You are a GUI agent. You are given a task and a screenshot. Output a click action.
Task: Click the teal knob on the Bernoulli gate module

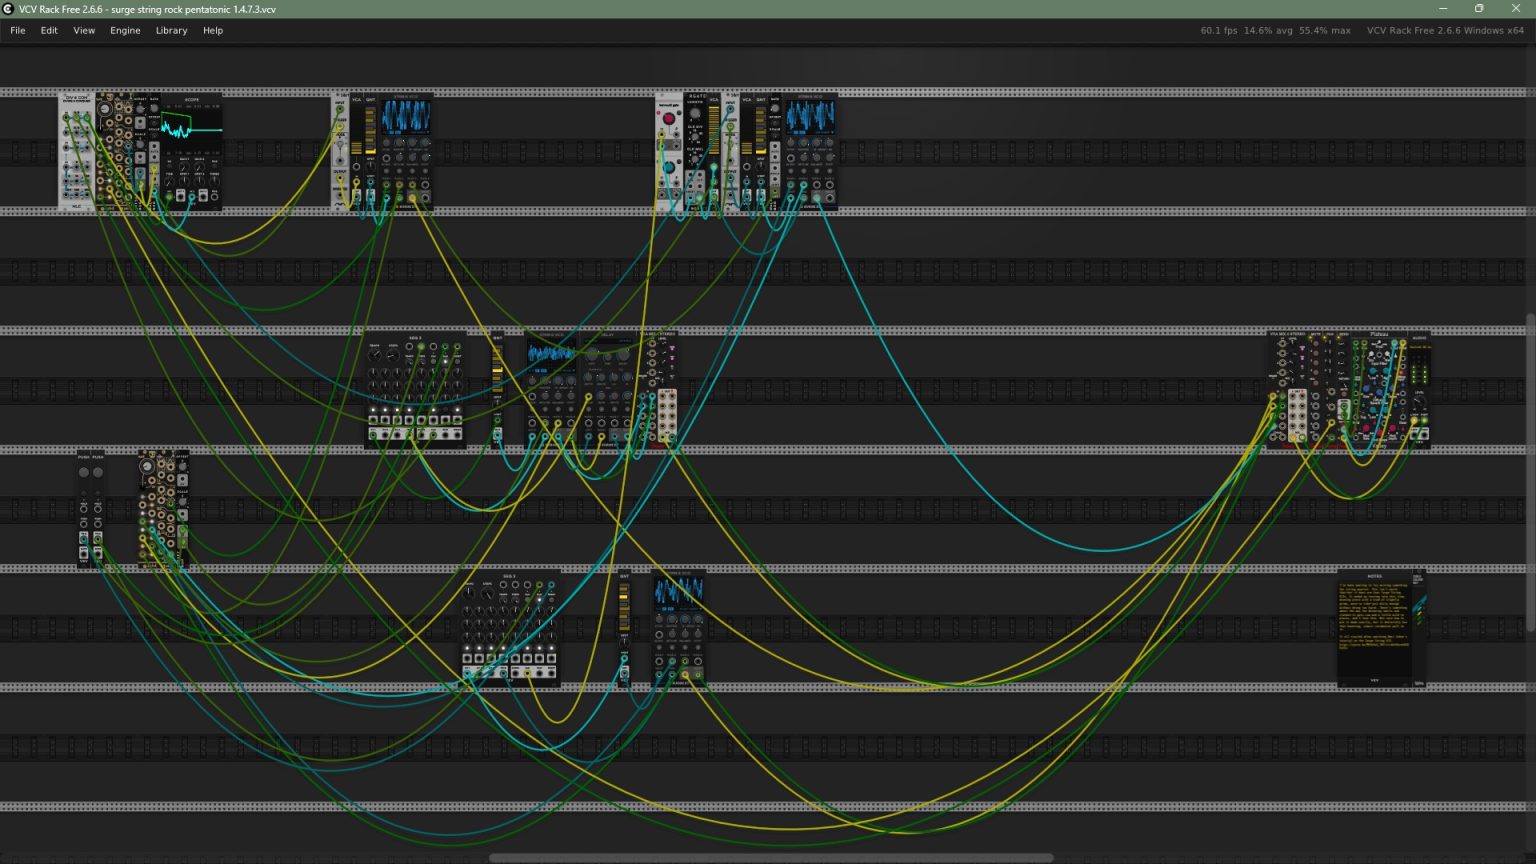[x=669, y=167]
